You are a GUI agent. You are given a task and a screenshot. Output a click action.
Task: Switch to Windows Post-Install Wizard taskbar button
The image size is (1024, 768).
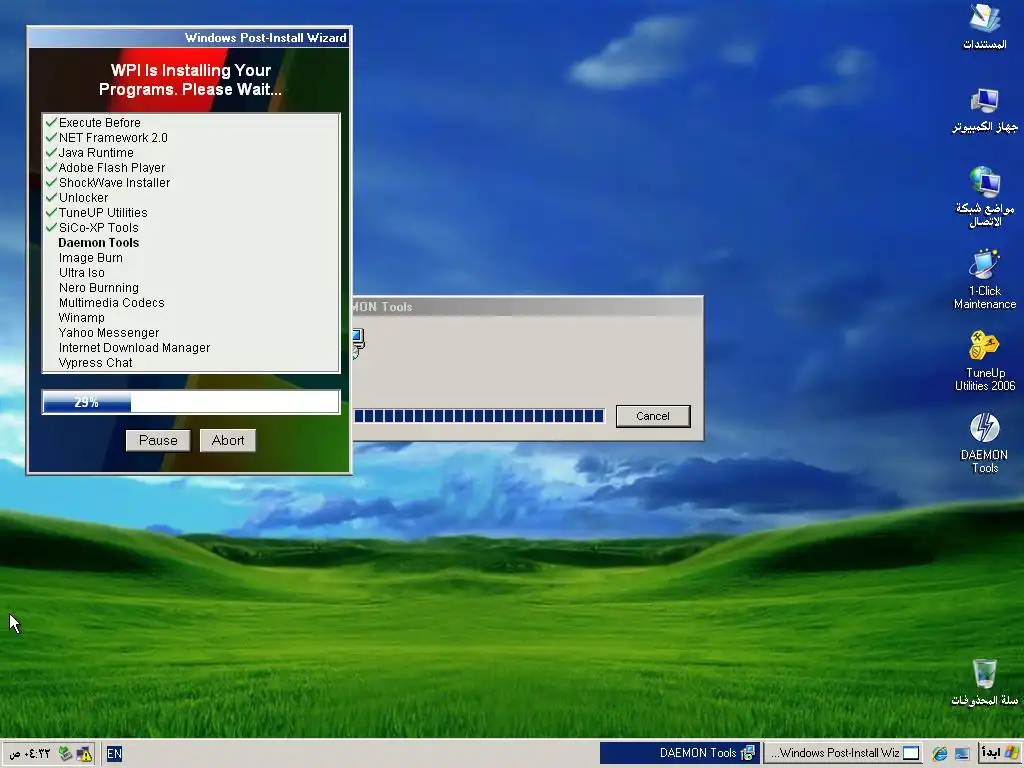click(844, 753)
